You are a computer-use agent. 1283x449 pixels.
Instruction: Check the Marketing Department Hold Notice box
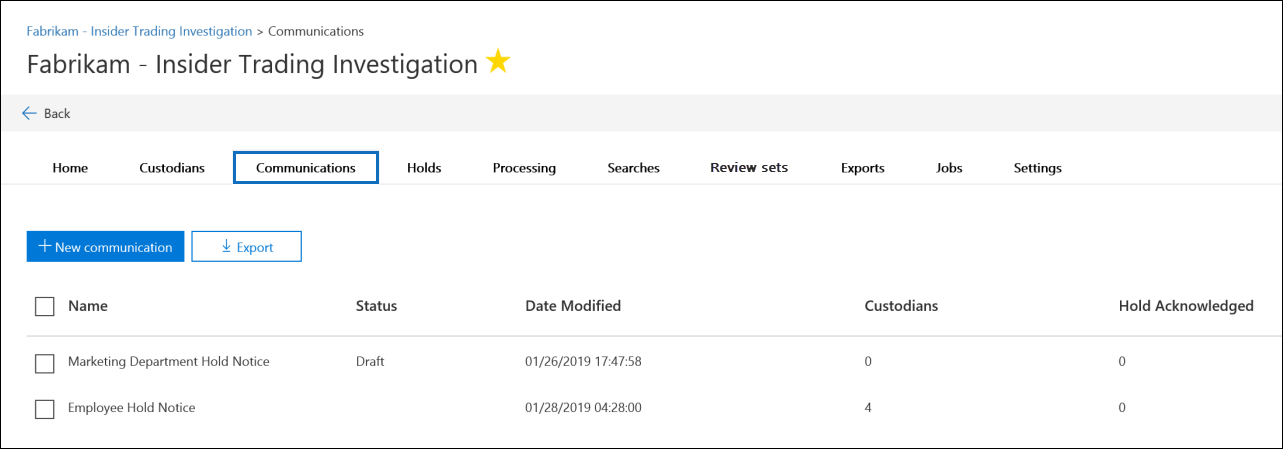(44, 364)
